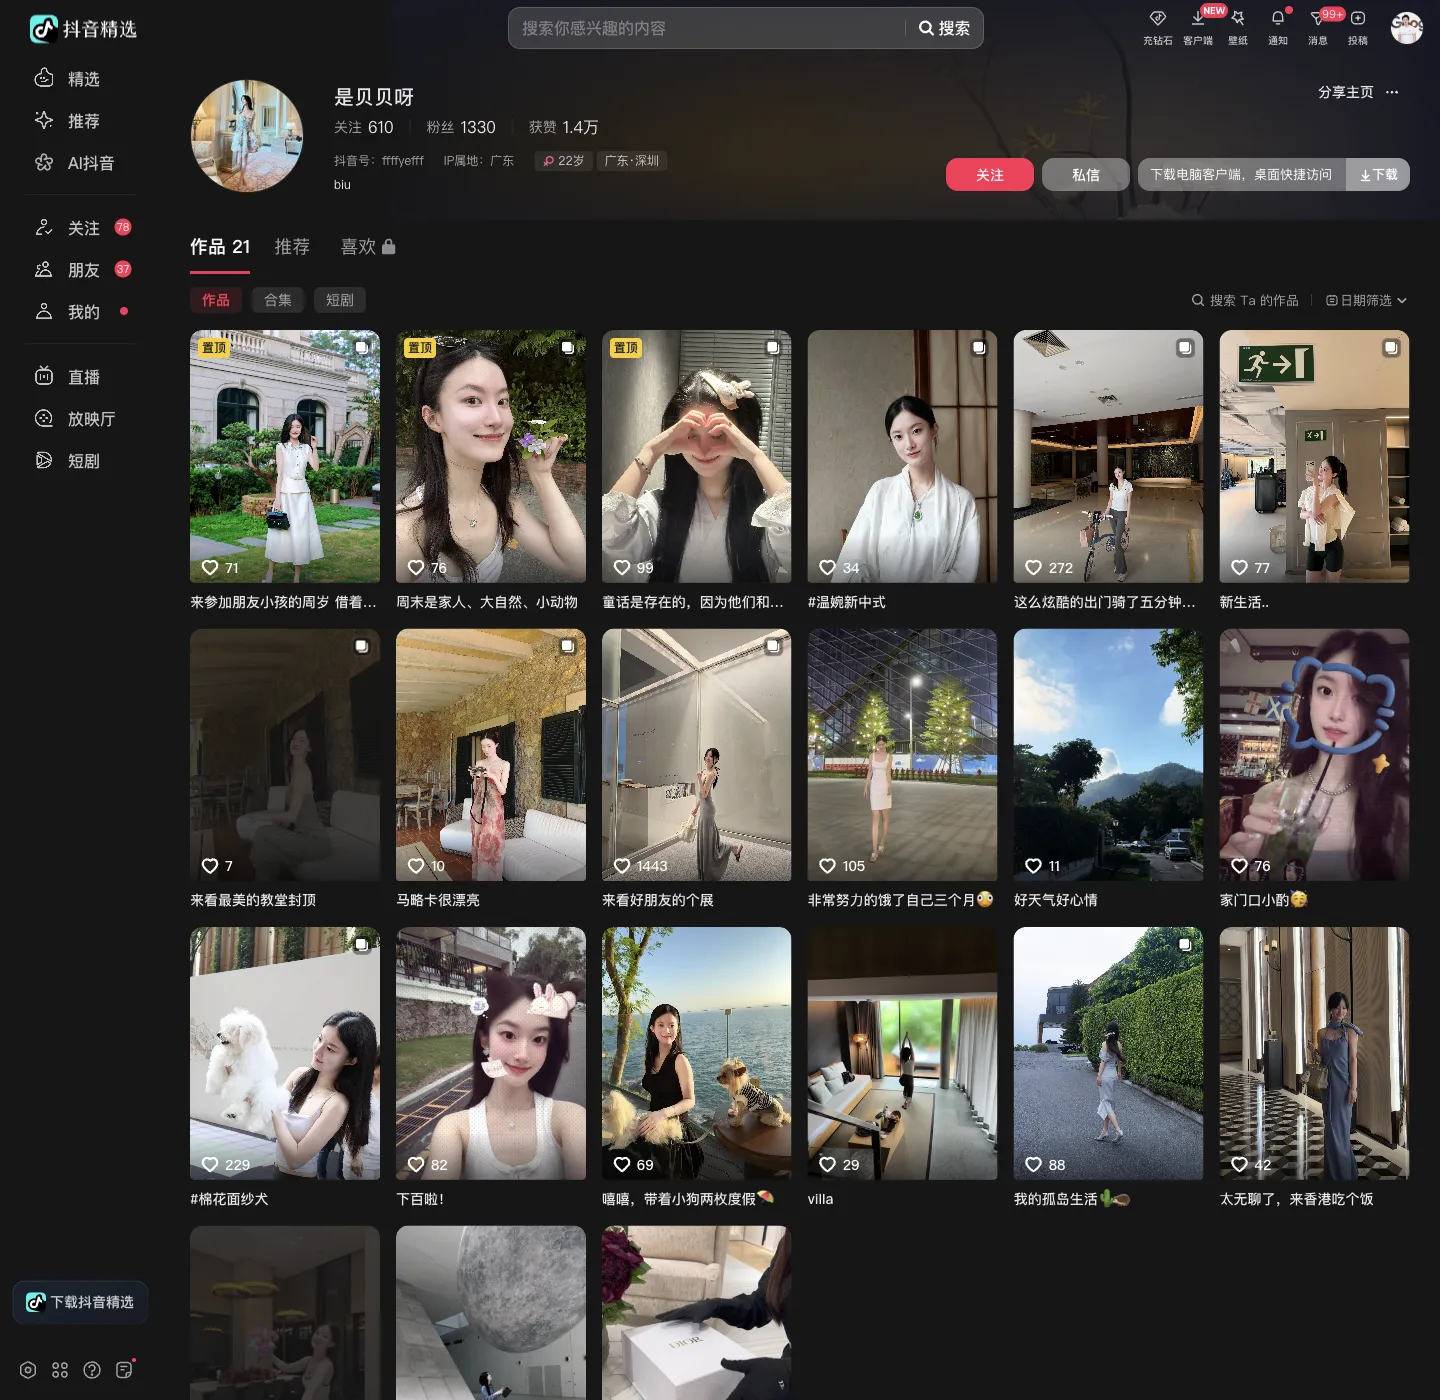
Task: Click the 投稿 upload icon
Action: [x=1358, y=18]
